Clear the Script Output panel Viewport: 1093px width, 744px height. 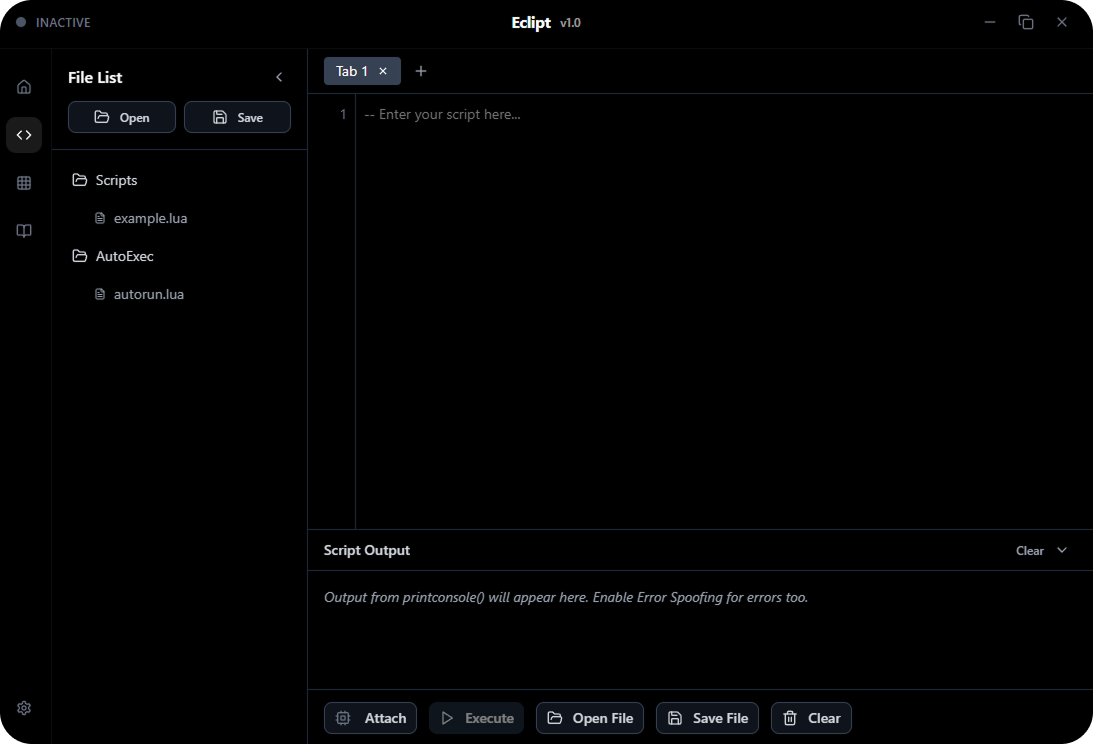1030,551
